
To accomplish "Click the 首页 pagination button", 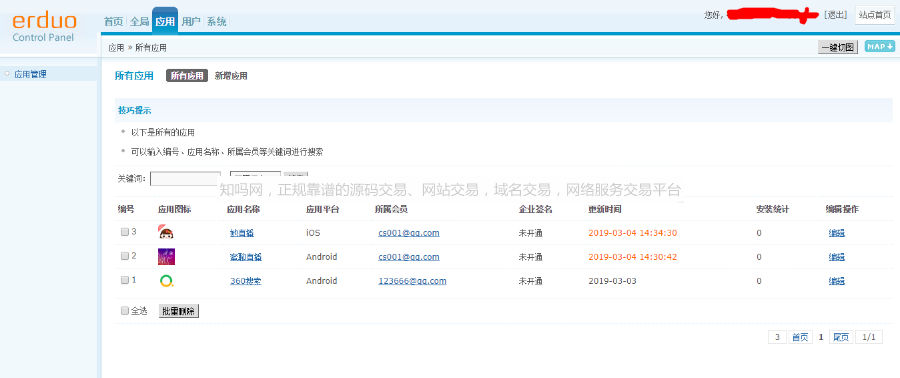I will (x=800, y=337).
